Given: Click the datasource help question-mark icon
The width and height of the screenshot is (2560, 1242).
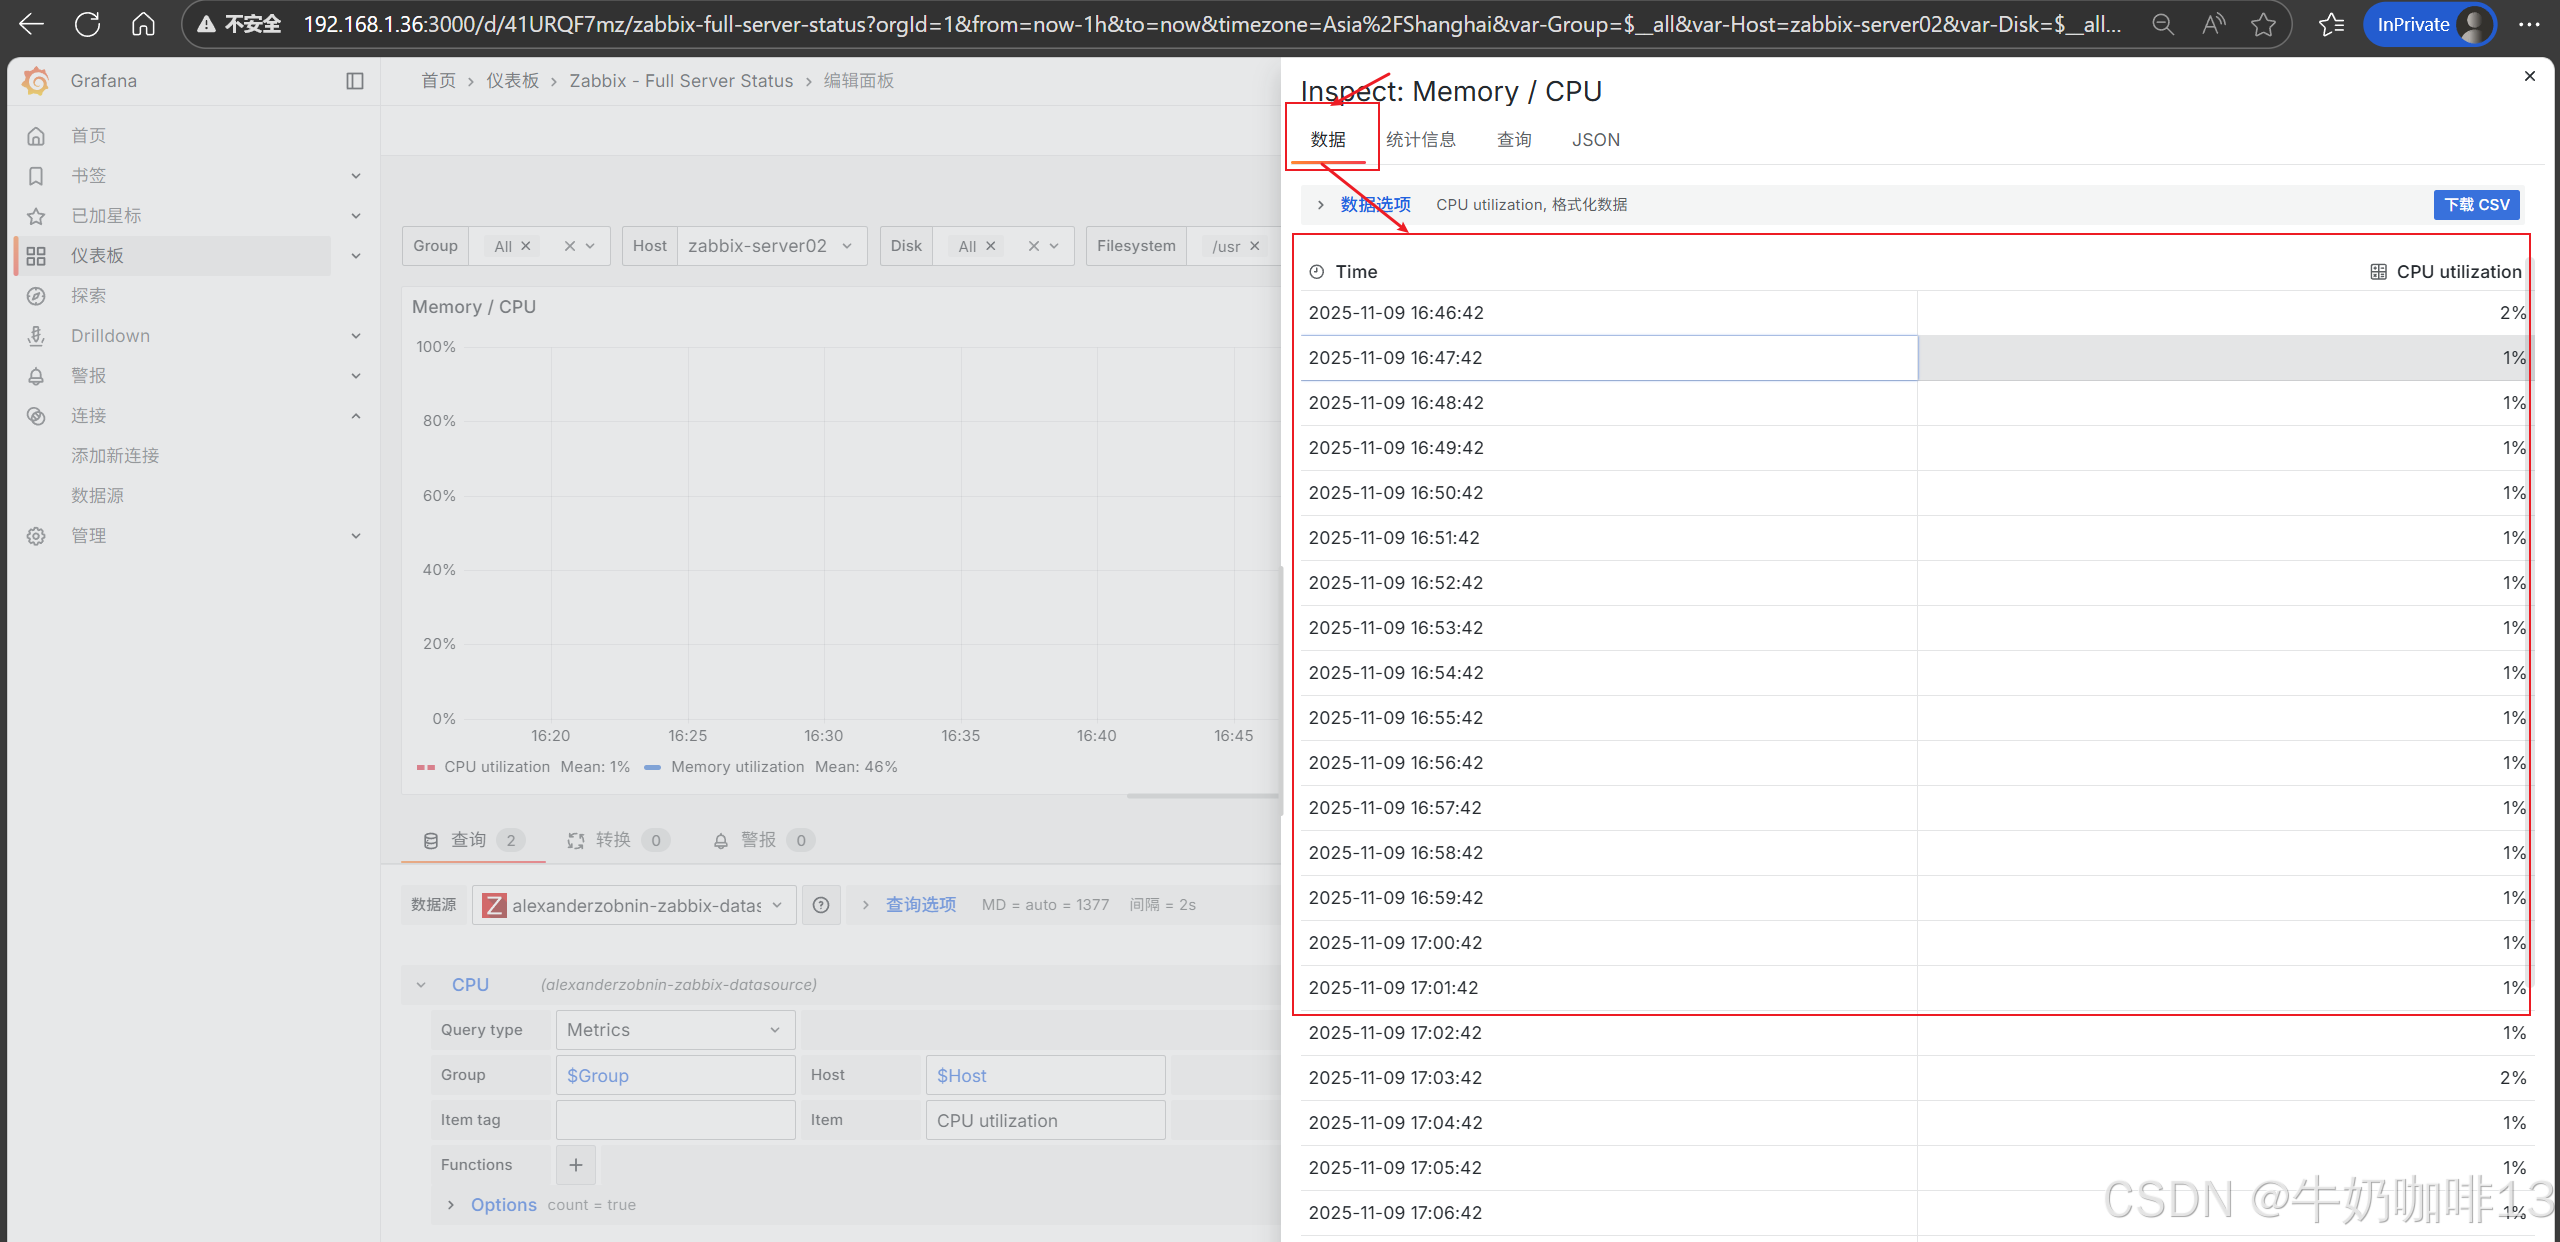Looking at the screenshot, I should pyautogui.click(x=821, y=905).
